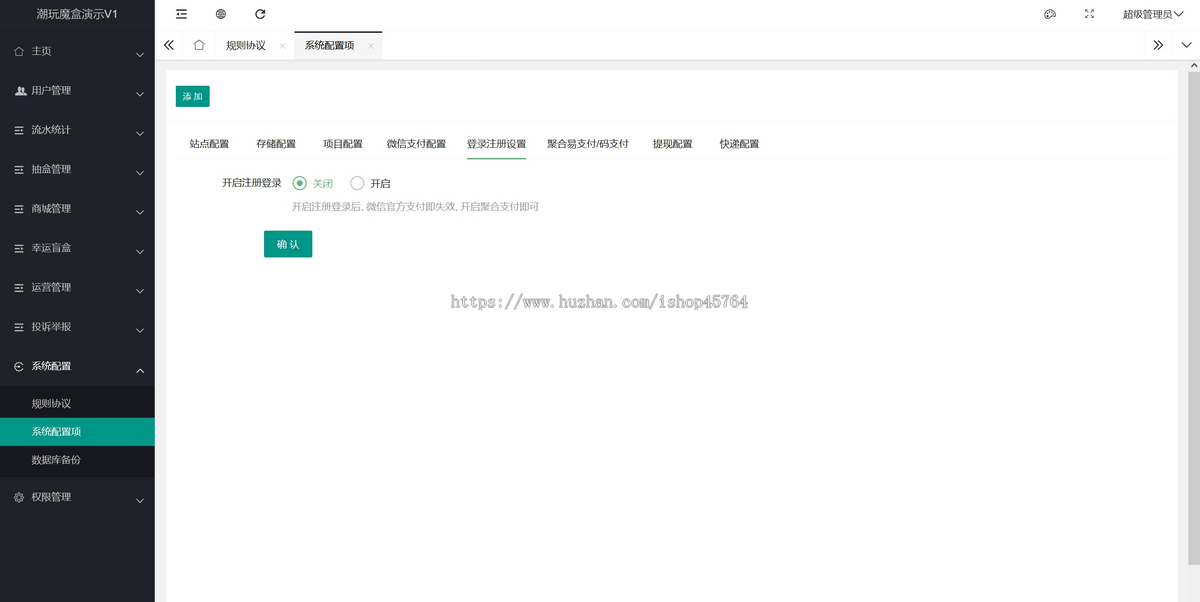Open tab options dropdown arrow
The image size is (1200, 602).
click(x=1187, y=45)
